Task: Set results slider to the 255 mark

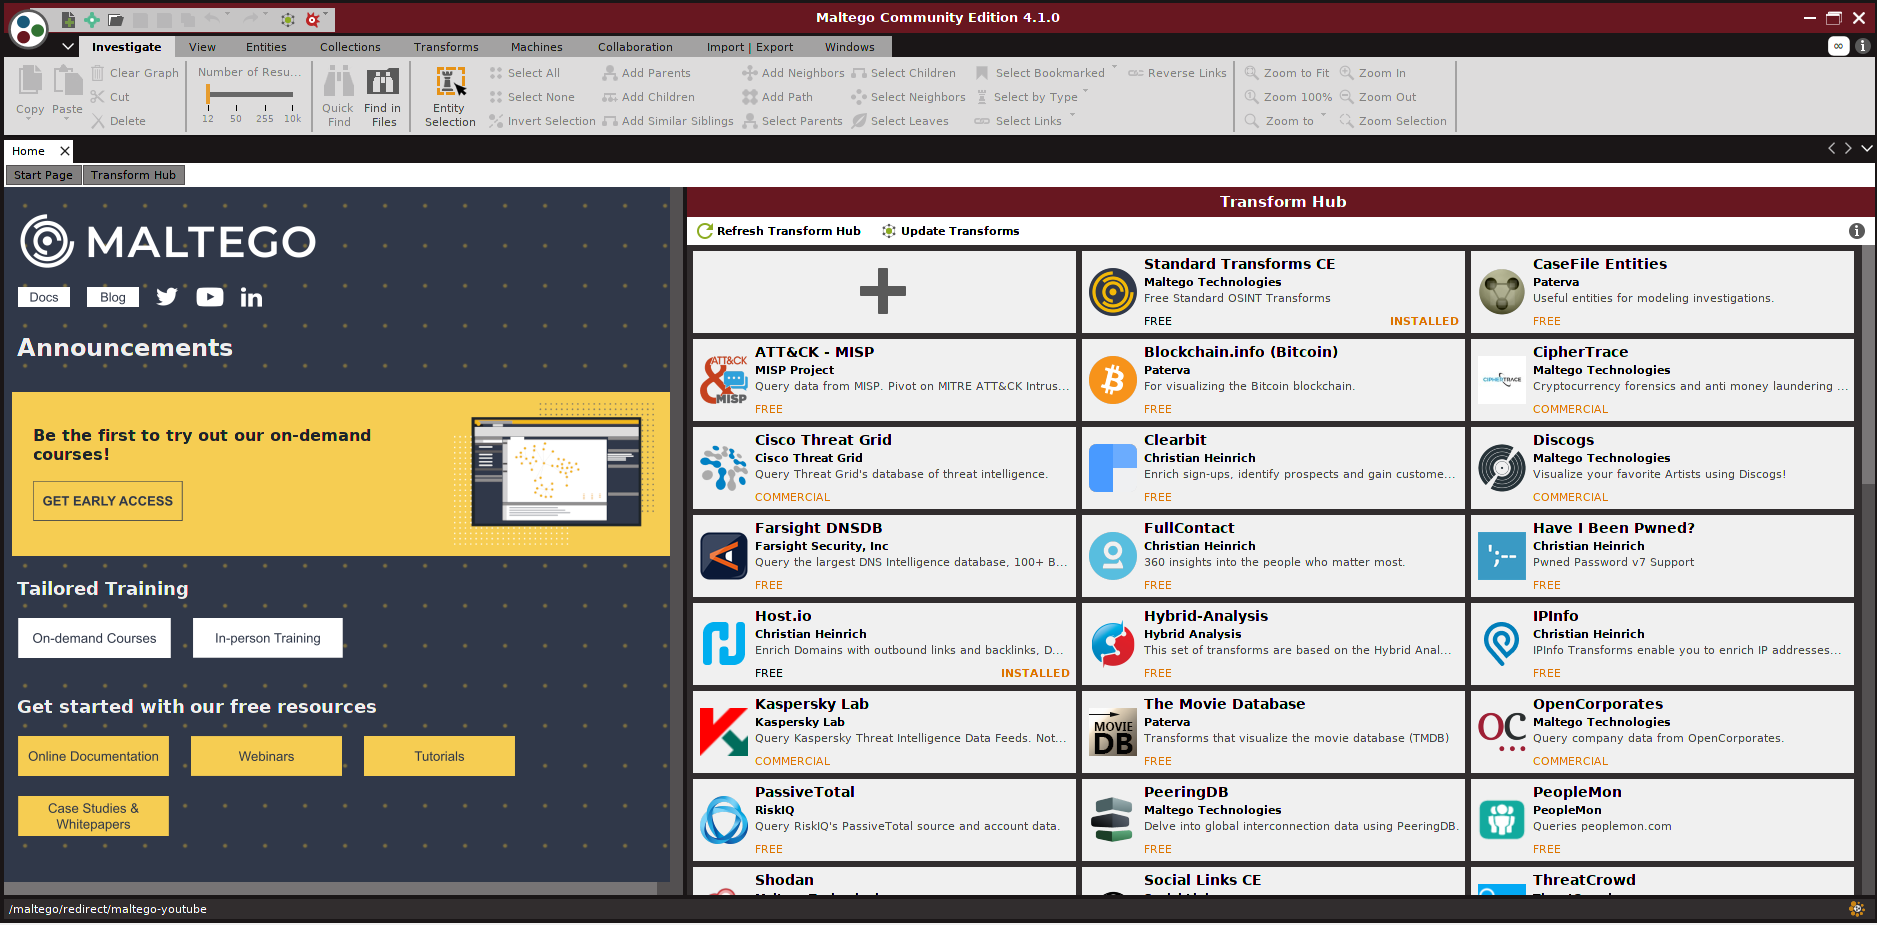Action: point(264,112)
